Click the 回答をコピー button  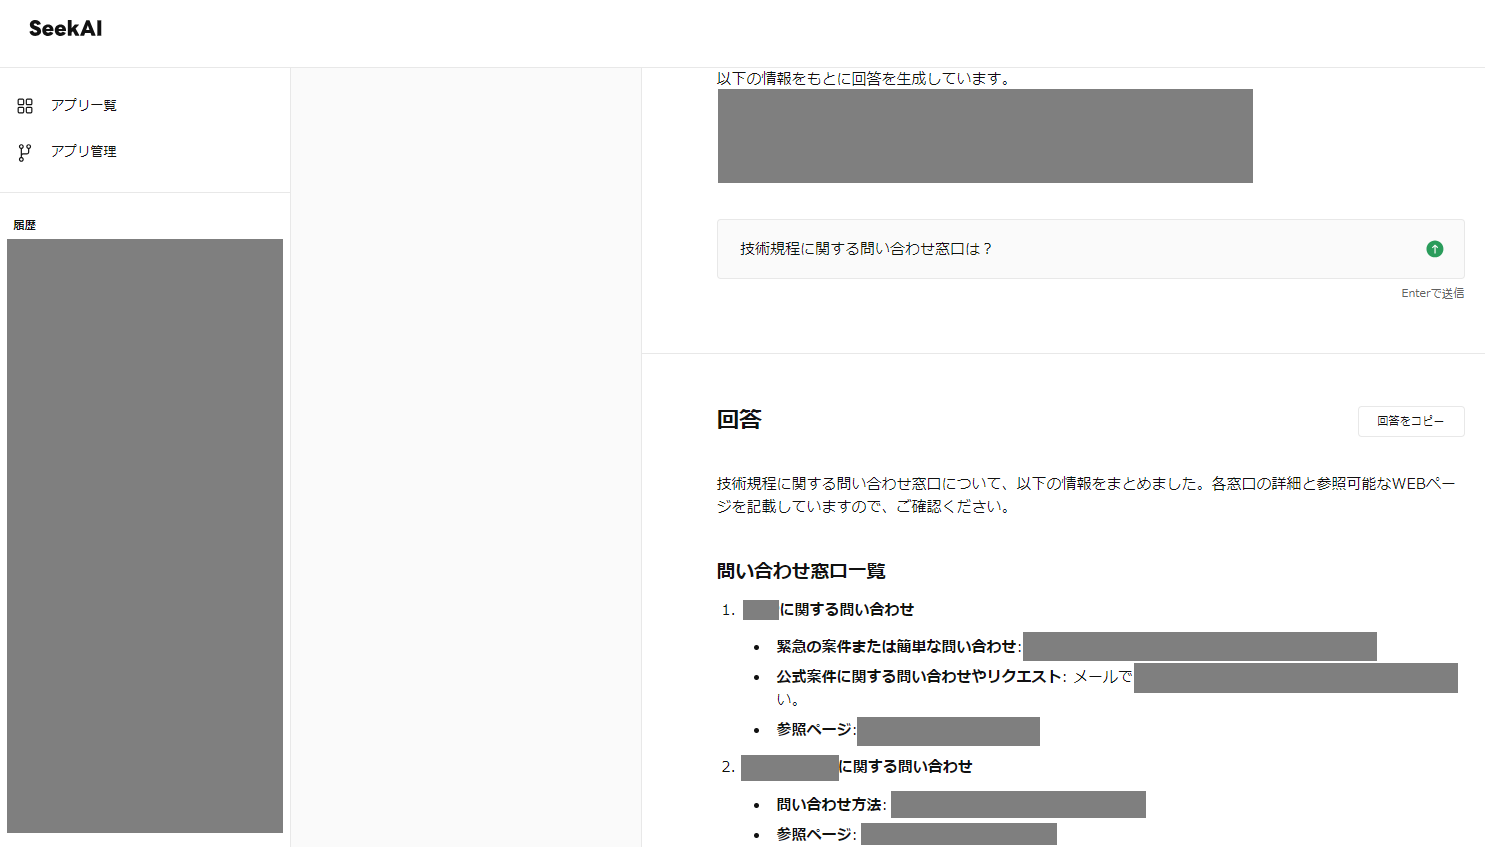click(1410, 421)
